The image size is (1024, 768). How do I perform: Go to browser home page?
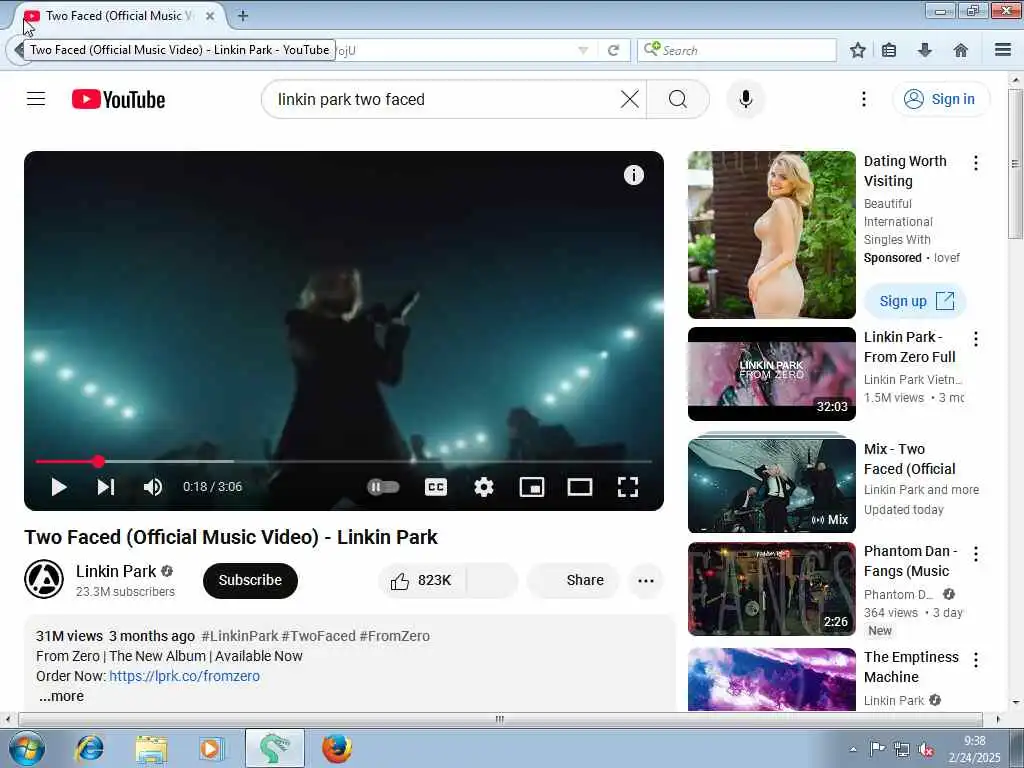tap(961, 50)
